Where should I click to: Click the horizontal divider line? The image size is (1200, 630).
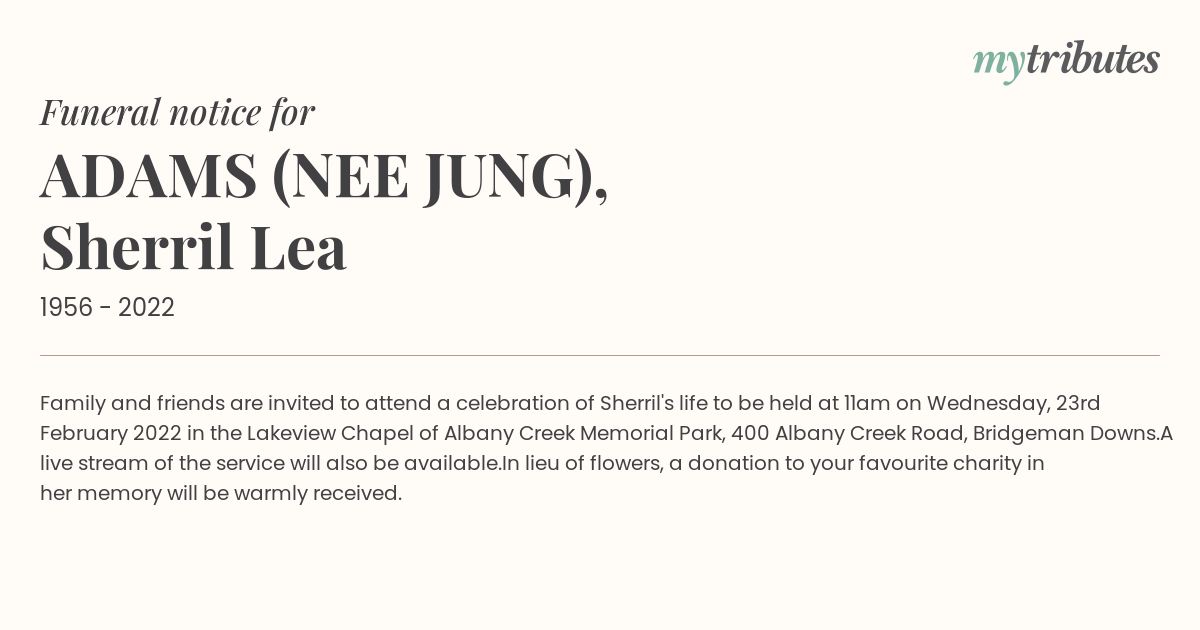pyautogui.click(x=600, y=355)
